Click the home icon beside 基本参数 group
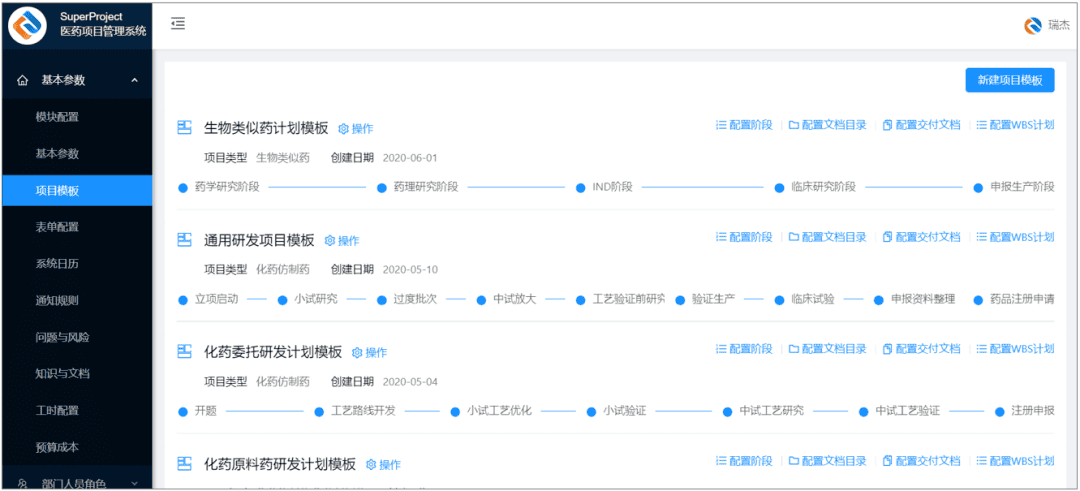1080x491 pixels. [x=23, y=81]
